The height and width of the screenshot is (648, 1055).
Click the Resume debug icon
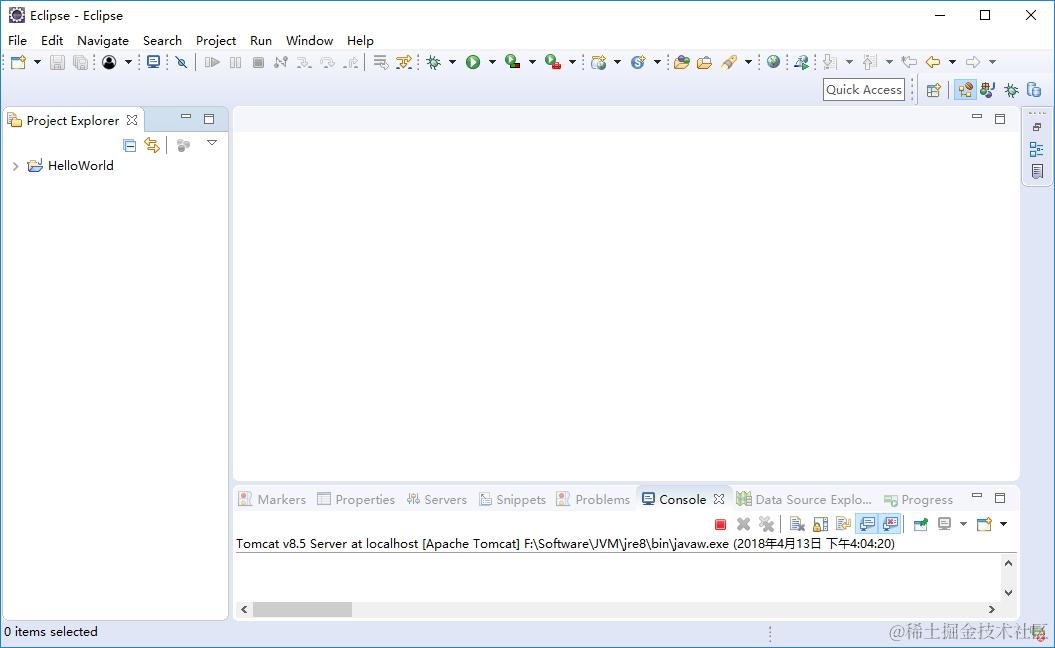213,63
